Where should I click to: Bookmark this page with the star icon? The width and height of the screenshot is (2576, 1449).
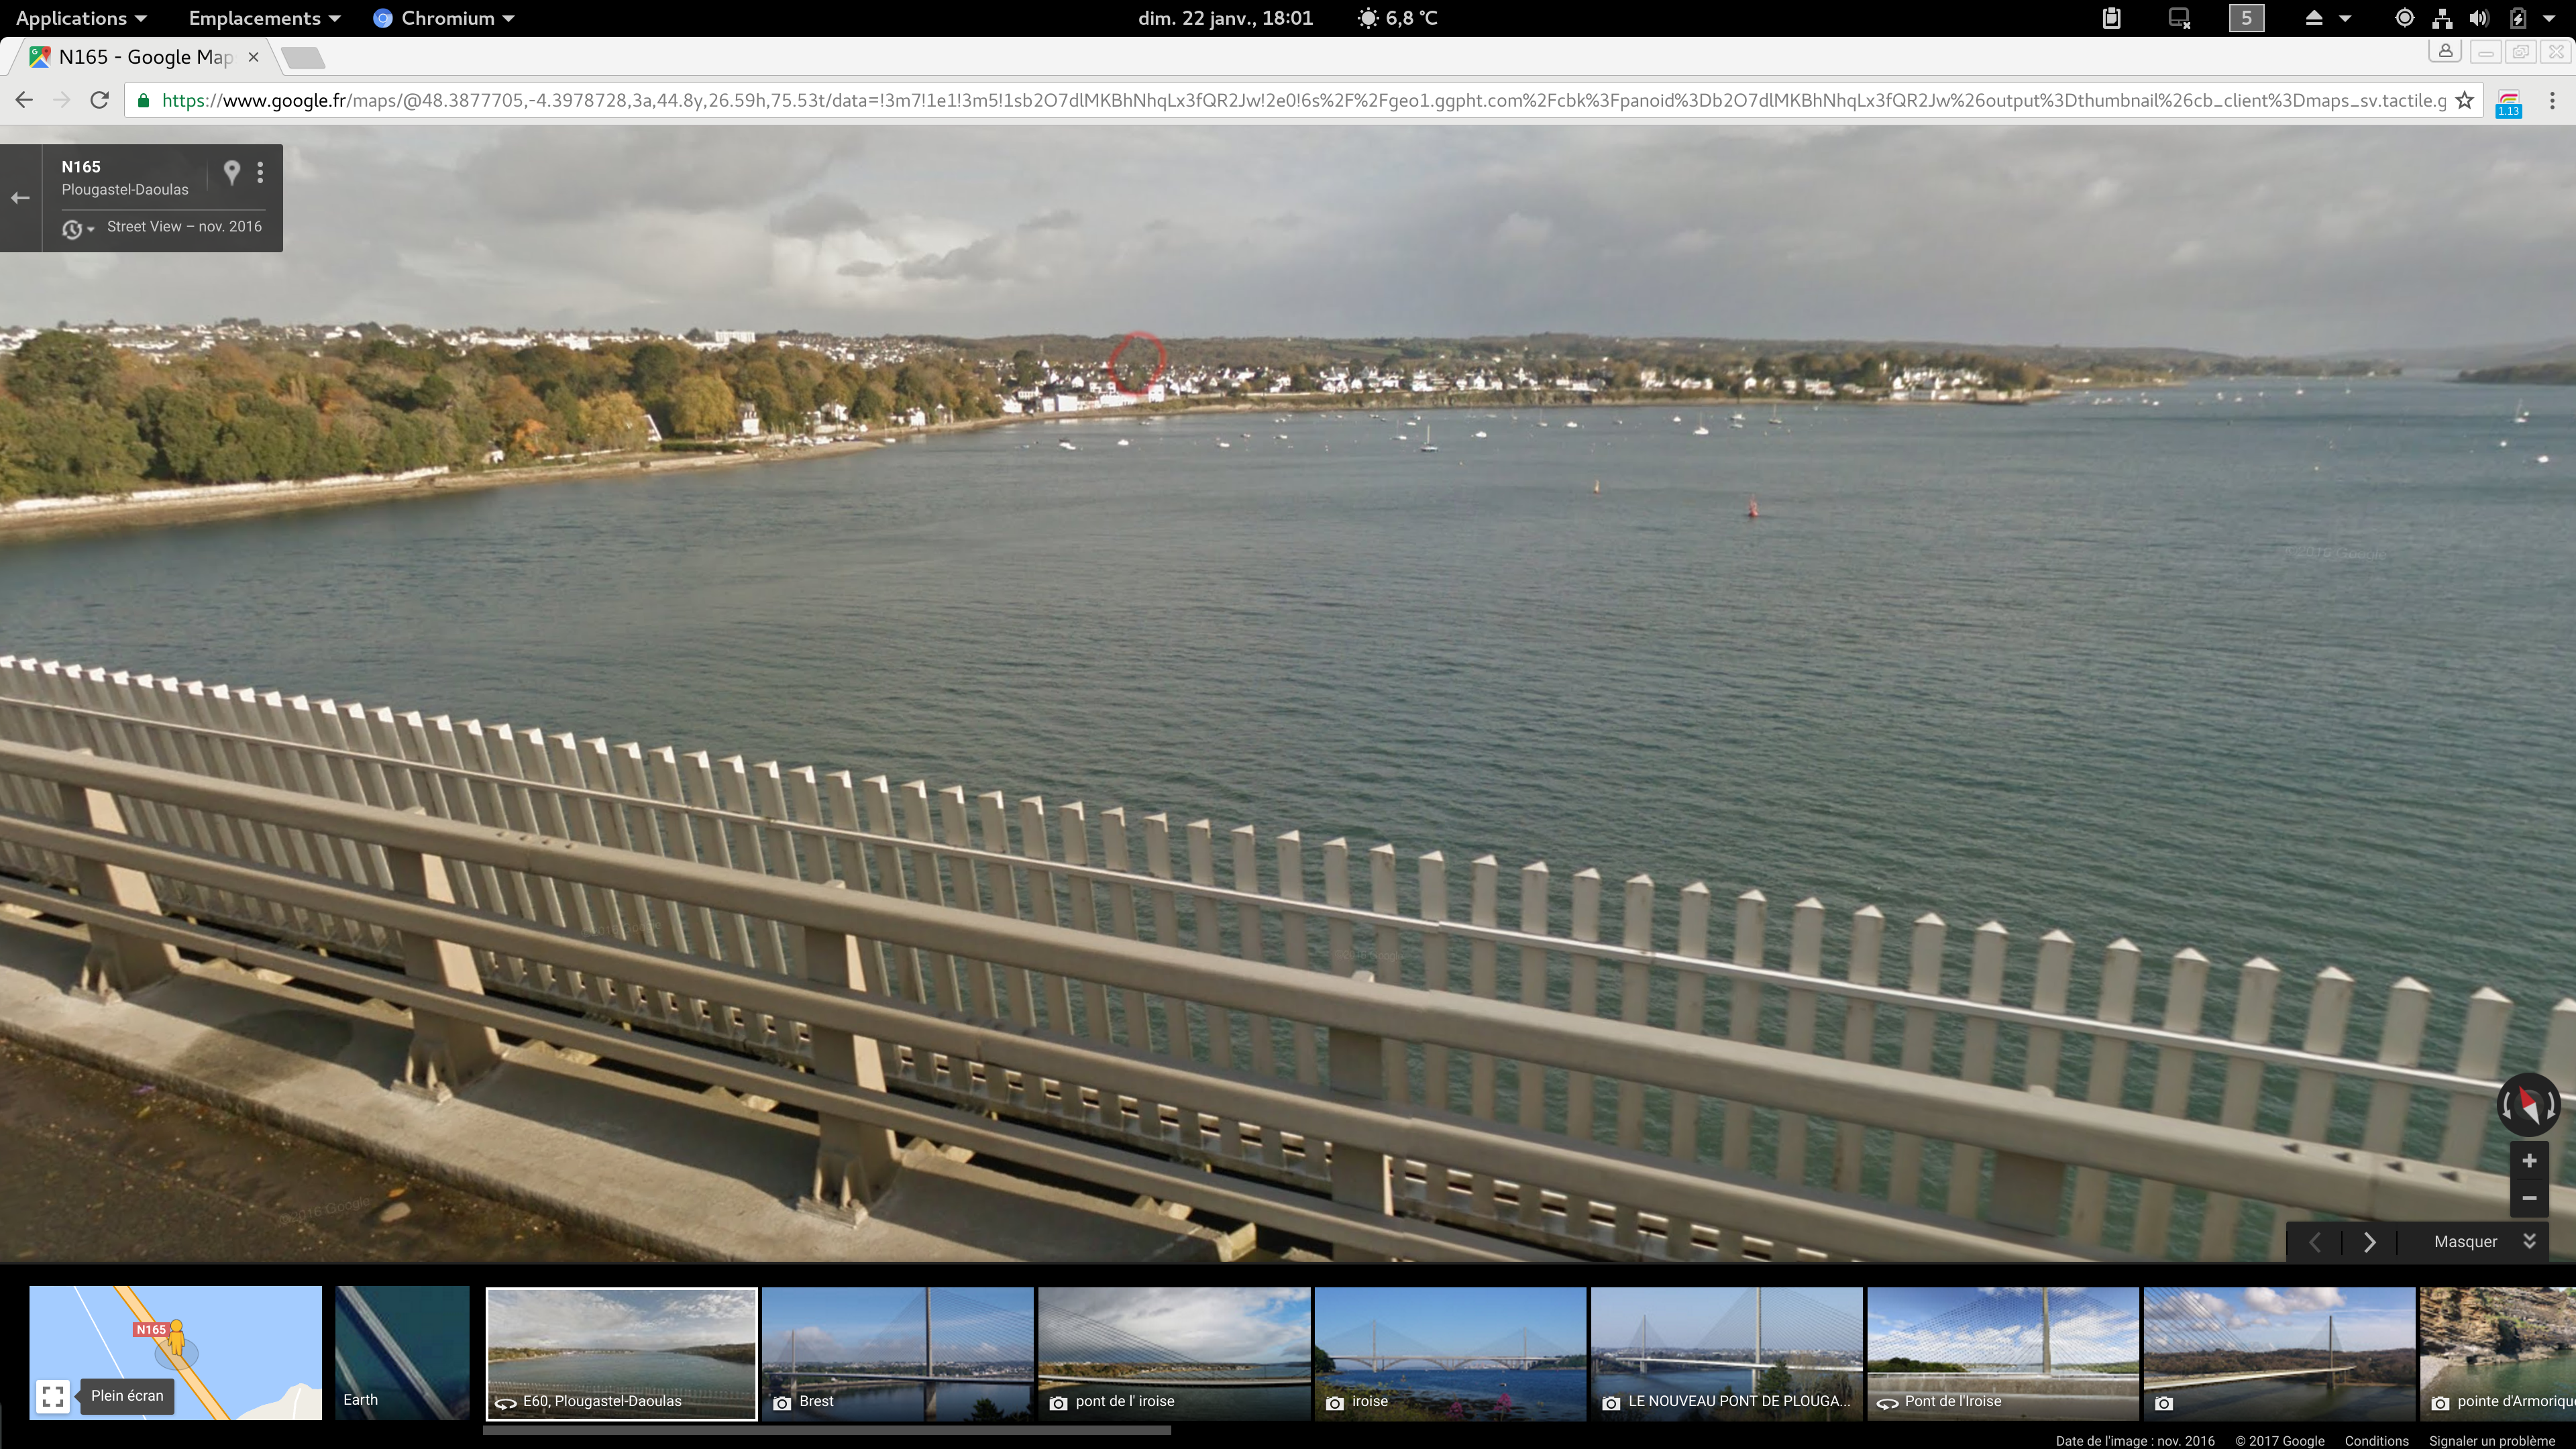[2464, 100]
